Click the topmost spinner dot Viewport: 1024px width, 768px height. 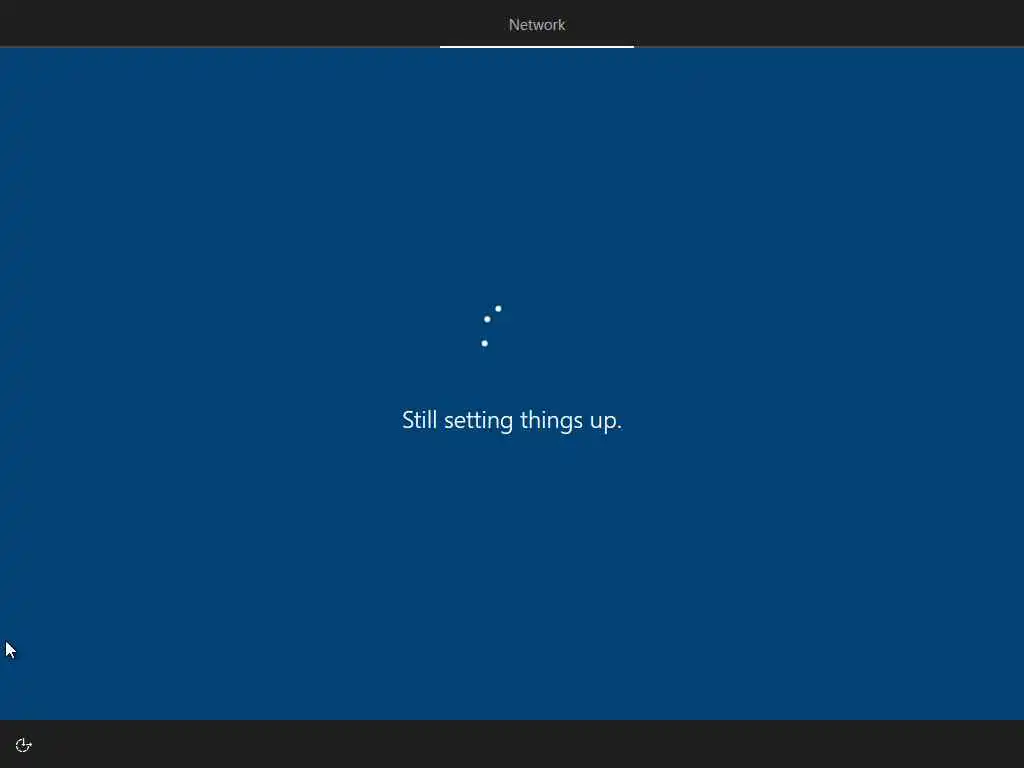coord(498,308)
